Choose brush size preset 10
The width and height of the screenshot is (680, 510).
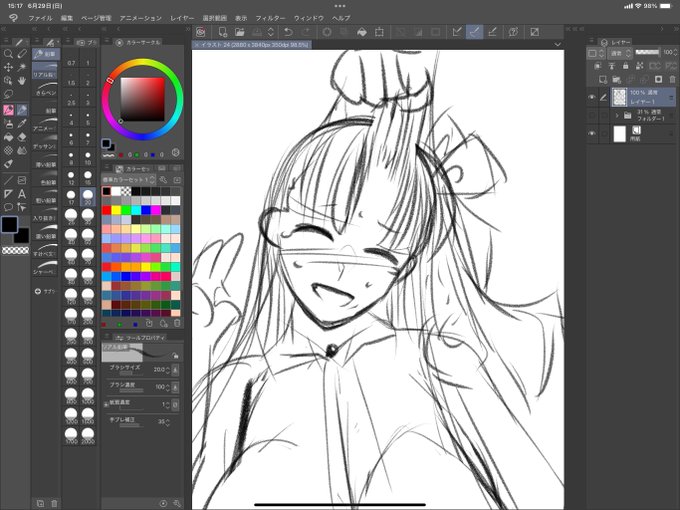pos(88,157)
